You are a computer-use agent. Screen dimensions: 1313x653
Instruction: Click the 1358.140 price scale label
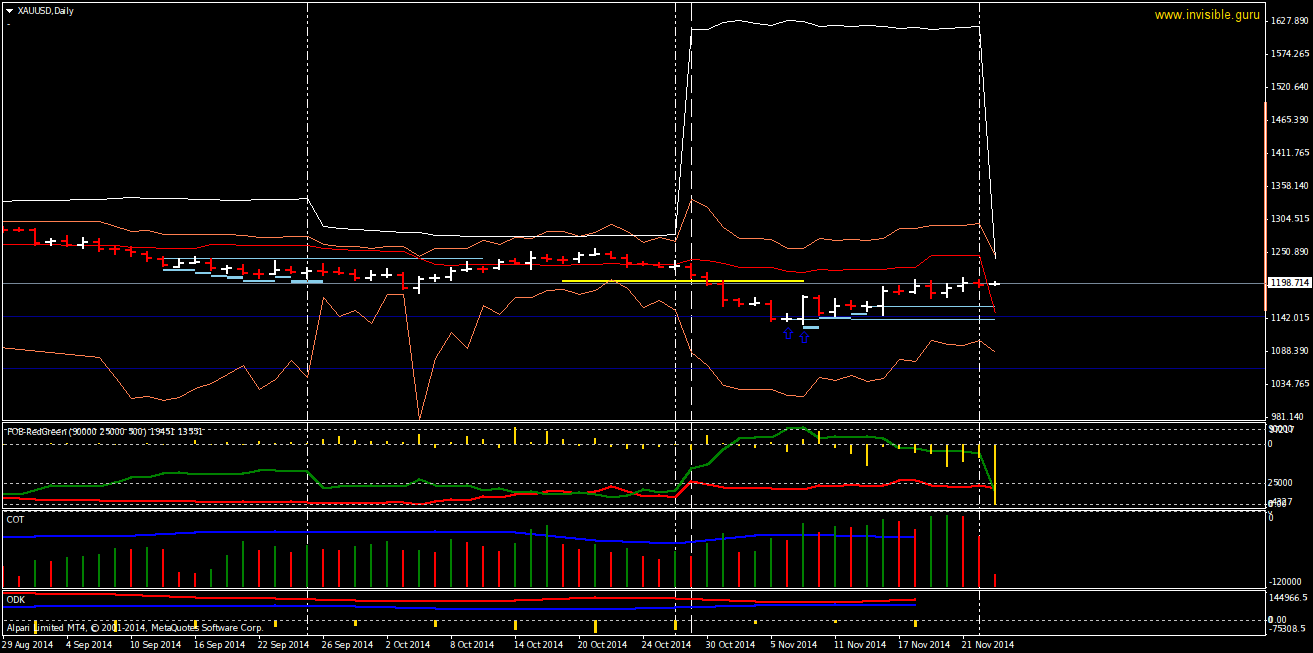(x=1290, y=186)
